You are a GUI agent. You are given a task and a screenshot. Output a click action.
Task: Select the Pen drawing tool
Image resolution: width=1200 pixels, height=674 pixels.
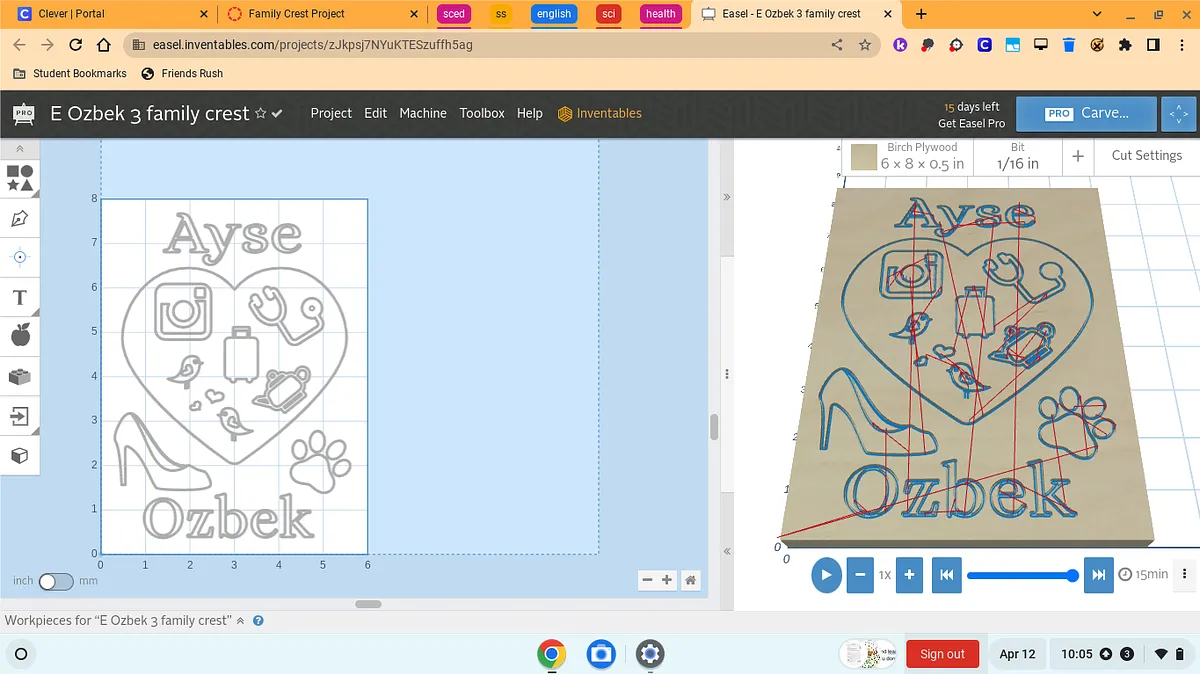coord(20,218)
